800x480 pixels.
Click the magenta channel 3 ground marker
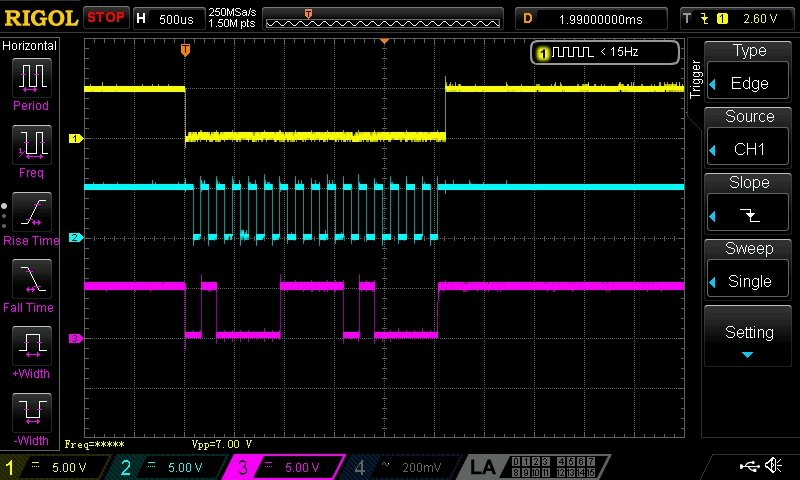[x=76, y=338]
